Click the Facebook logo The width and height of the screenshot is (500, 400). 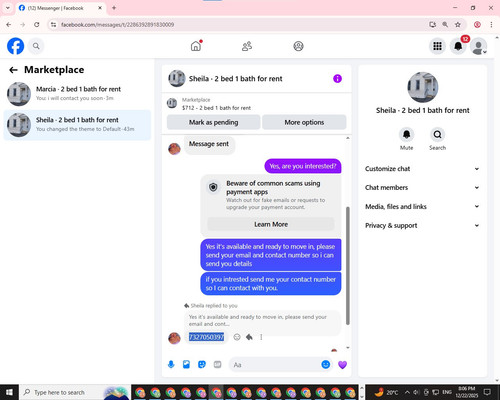15,46
